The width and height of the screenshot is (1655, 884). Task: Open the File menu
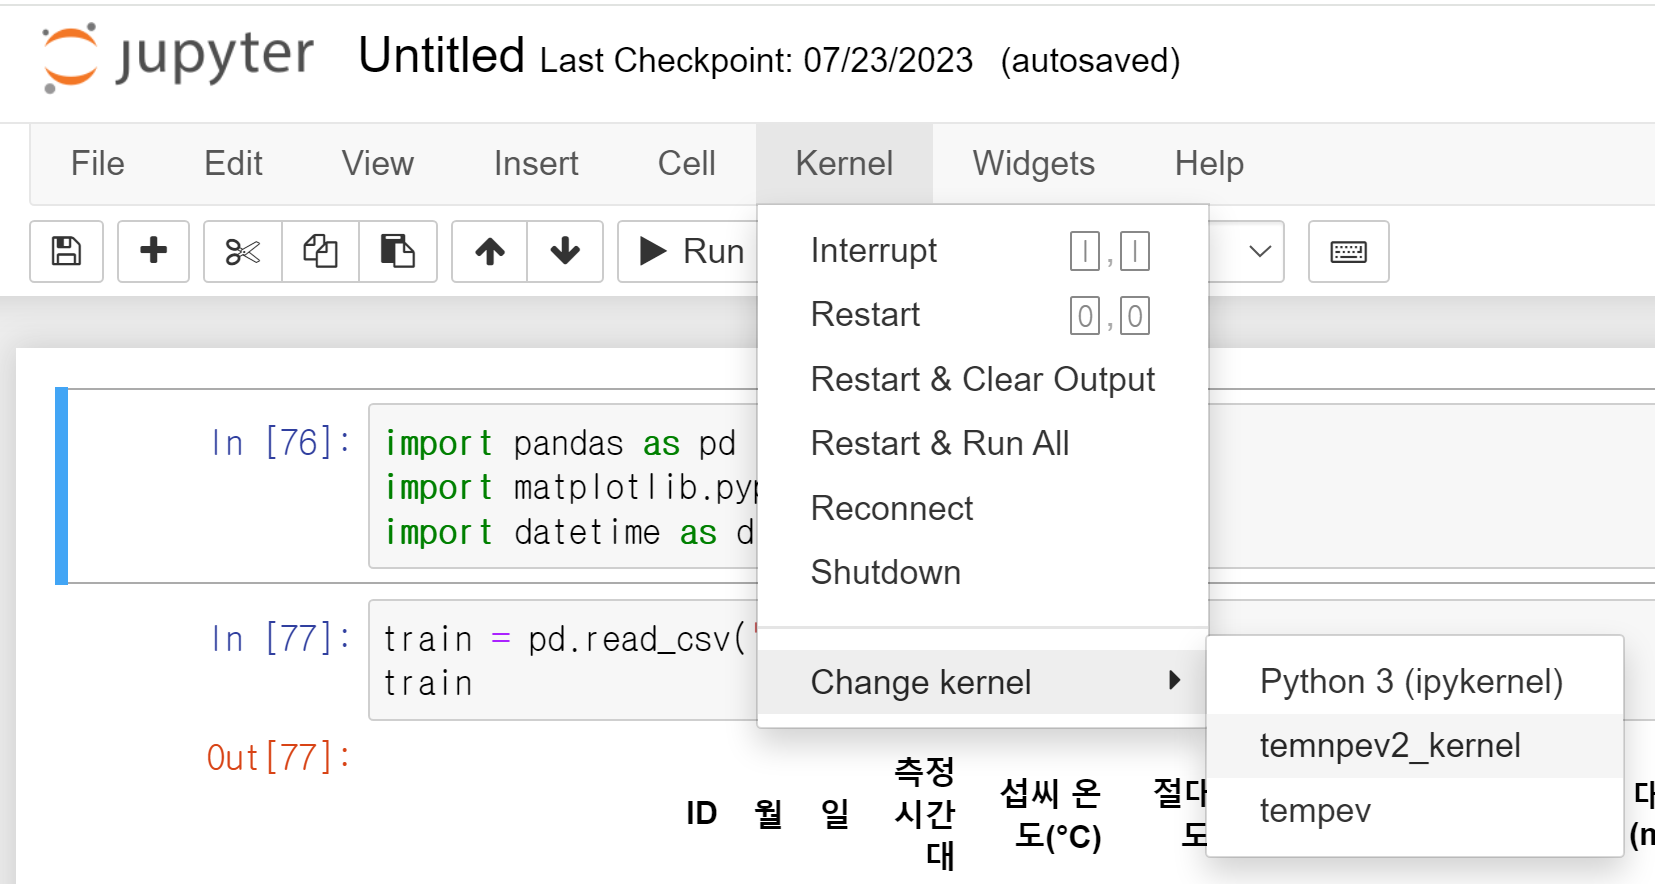click(x=98, y=164)
